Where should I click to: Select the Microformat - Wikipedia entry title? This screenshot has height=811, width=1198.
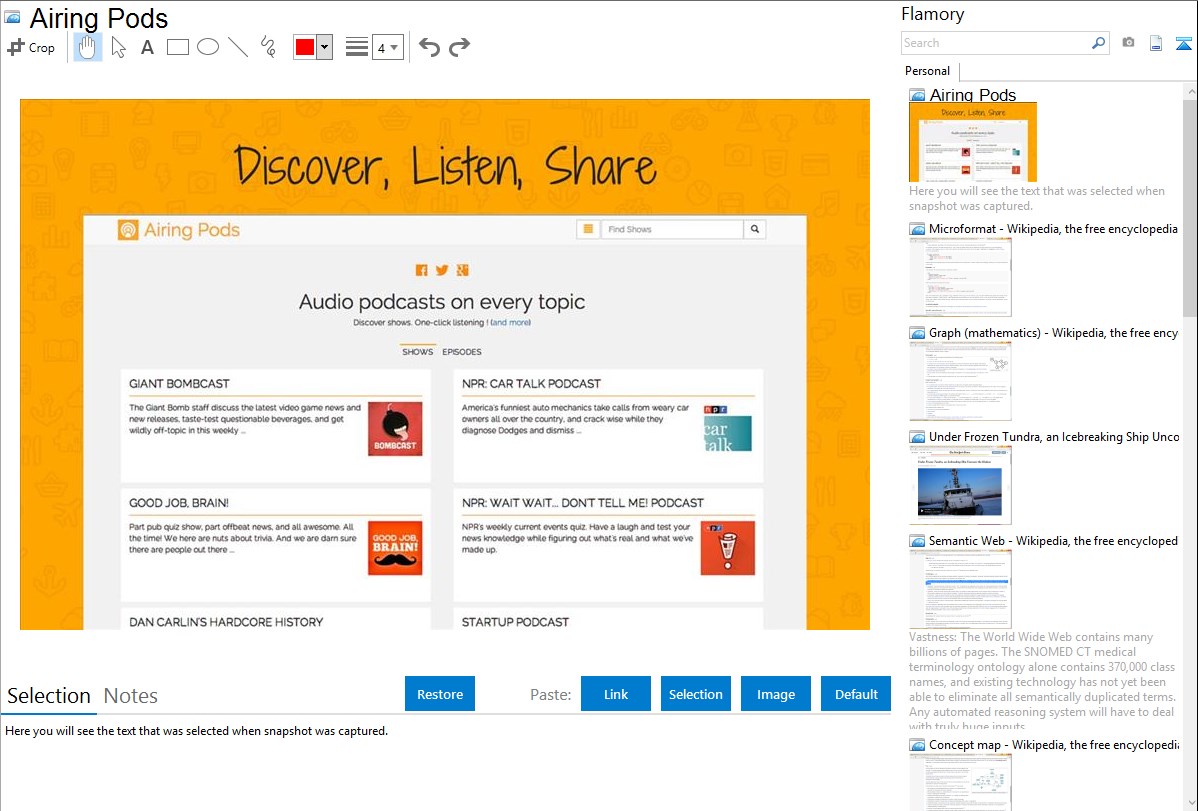tap(1053, 229)
